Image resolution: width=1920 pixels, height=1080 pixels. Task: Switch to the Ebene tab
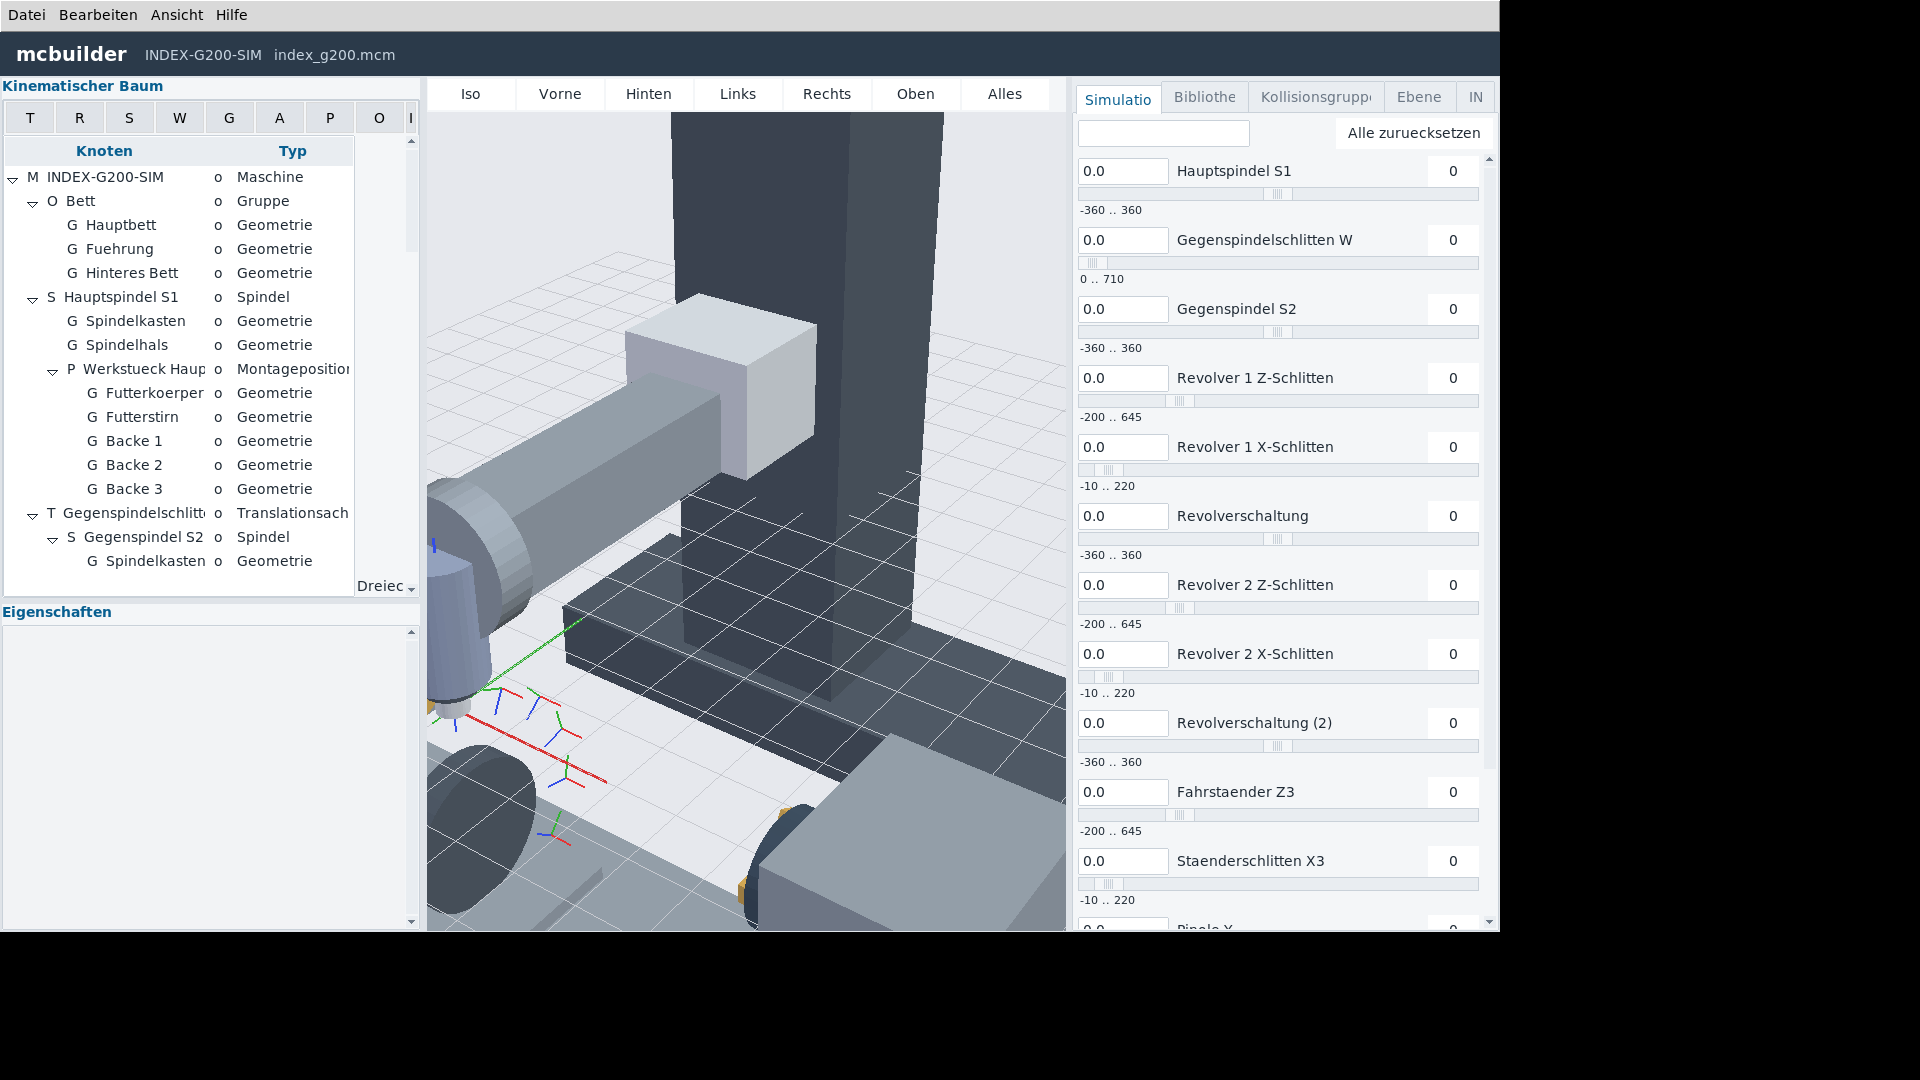[1419, 97]
